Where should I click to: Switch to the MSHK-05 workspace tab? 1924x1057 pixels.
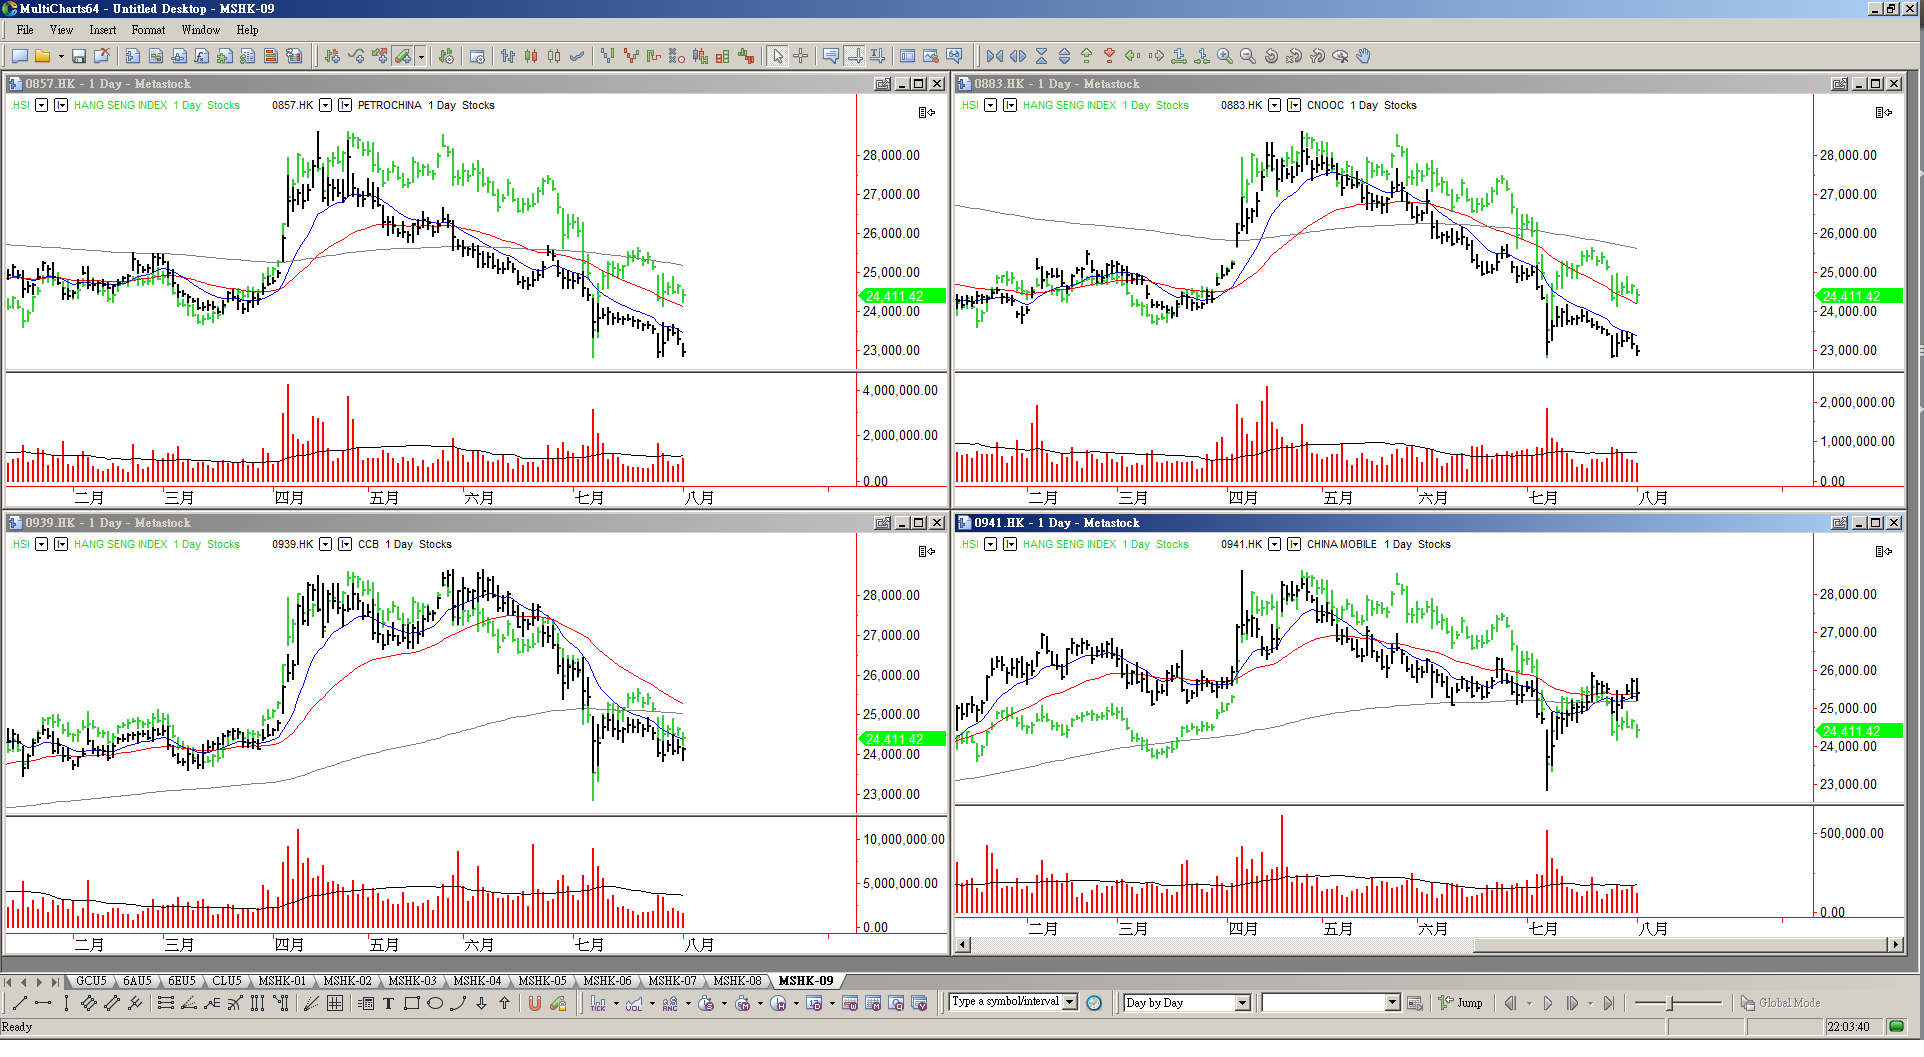(x=542, y=981)
